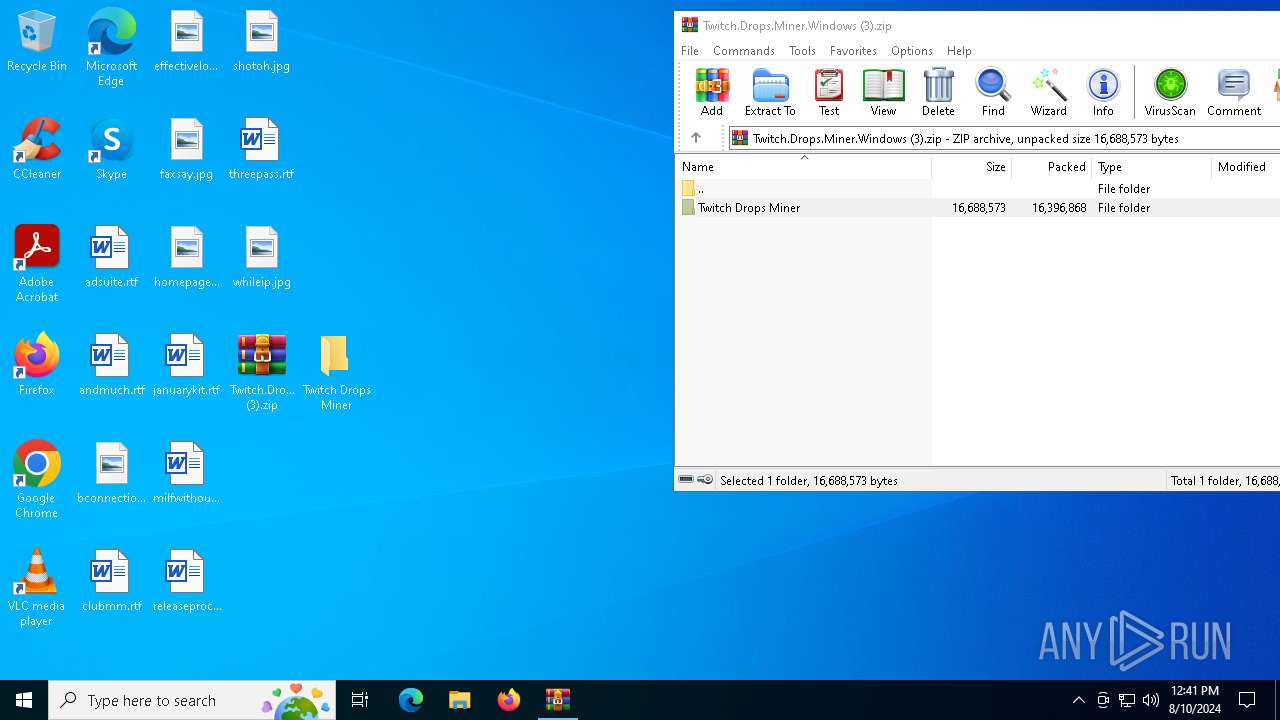Sort by the Modified column header
The height and width of the screenshot is (720, 1280).
[x=1245, y=167]
